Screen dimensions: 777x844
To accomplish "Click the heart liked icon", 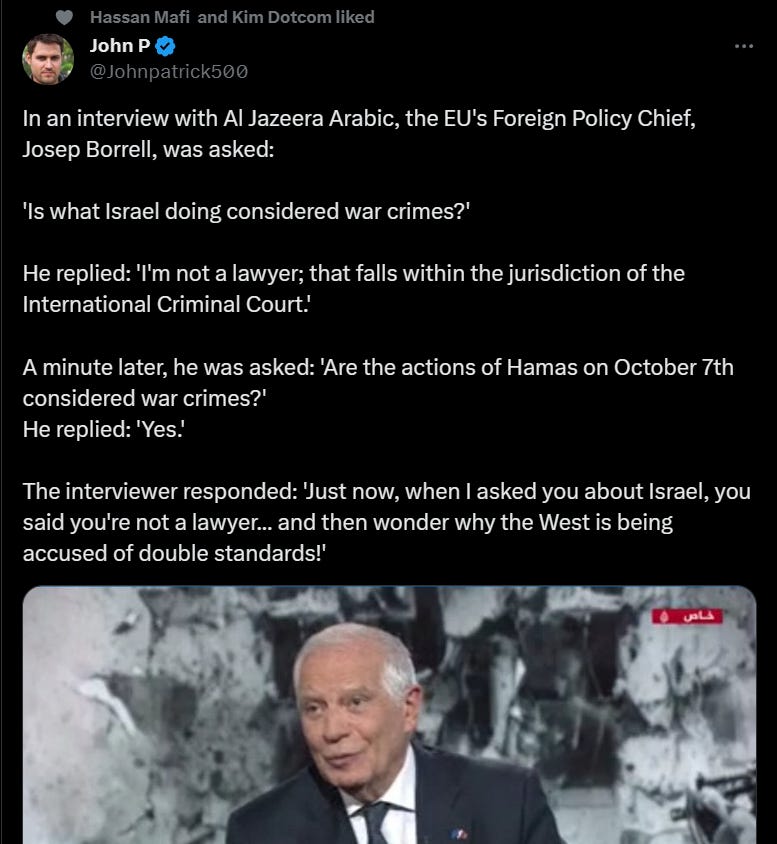I will pyautogui.click(x=64, y=18).
